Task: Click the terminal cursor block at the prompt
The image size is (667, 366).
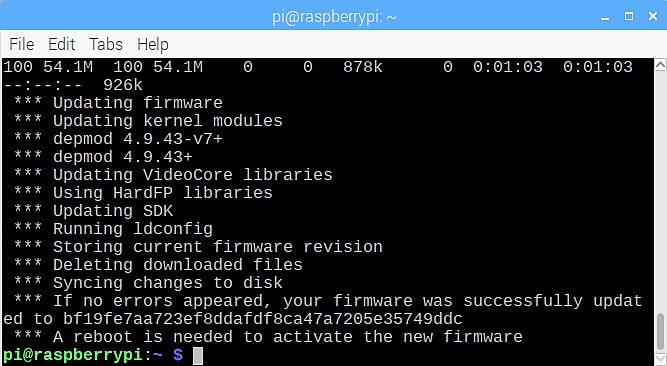Action: point(198,356)
